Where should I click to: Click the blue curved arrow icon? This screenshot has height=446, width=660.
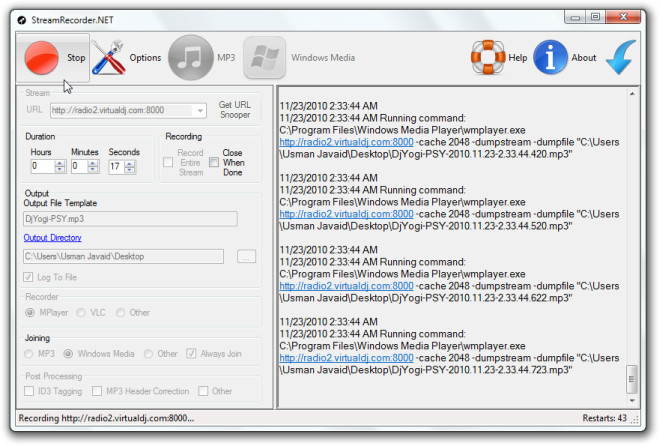click(x=621, y=57)
